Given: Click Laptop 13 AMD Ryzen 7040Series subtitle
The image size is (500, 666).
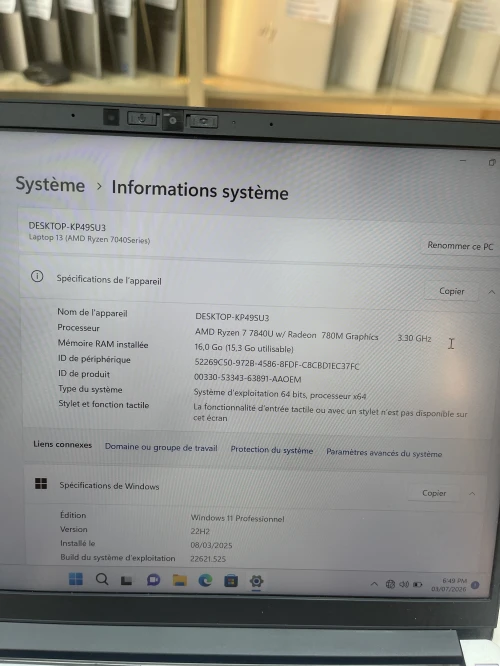Looking at the screenshot, I should tap(89, 239).
